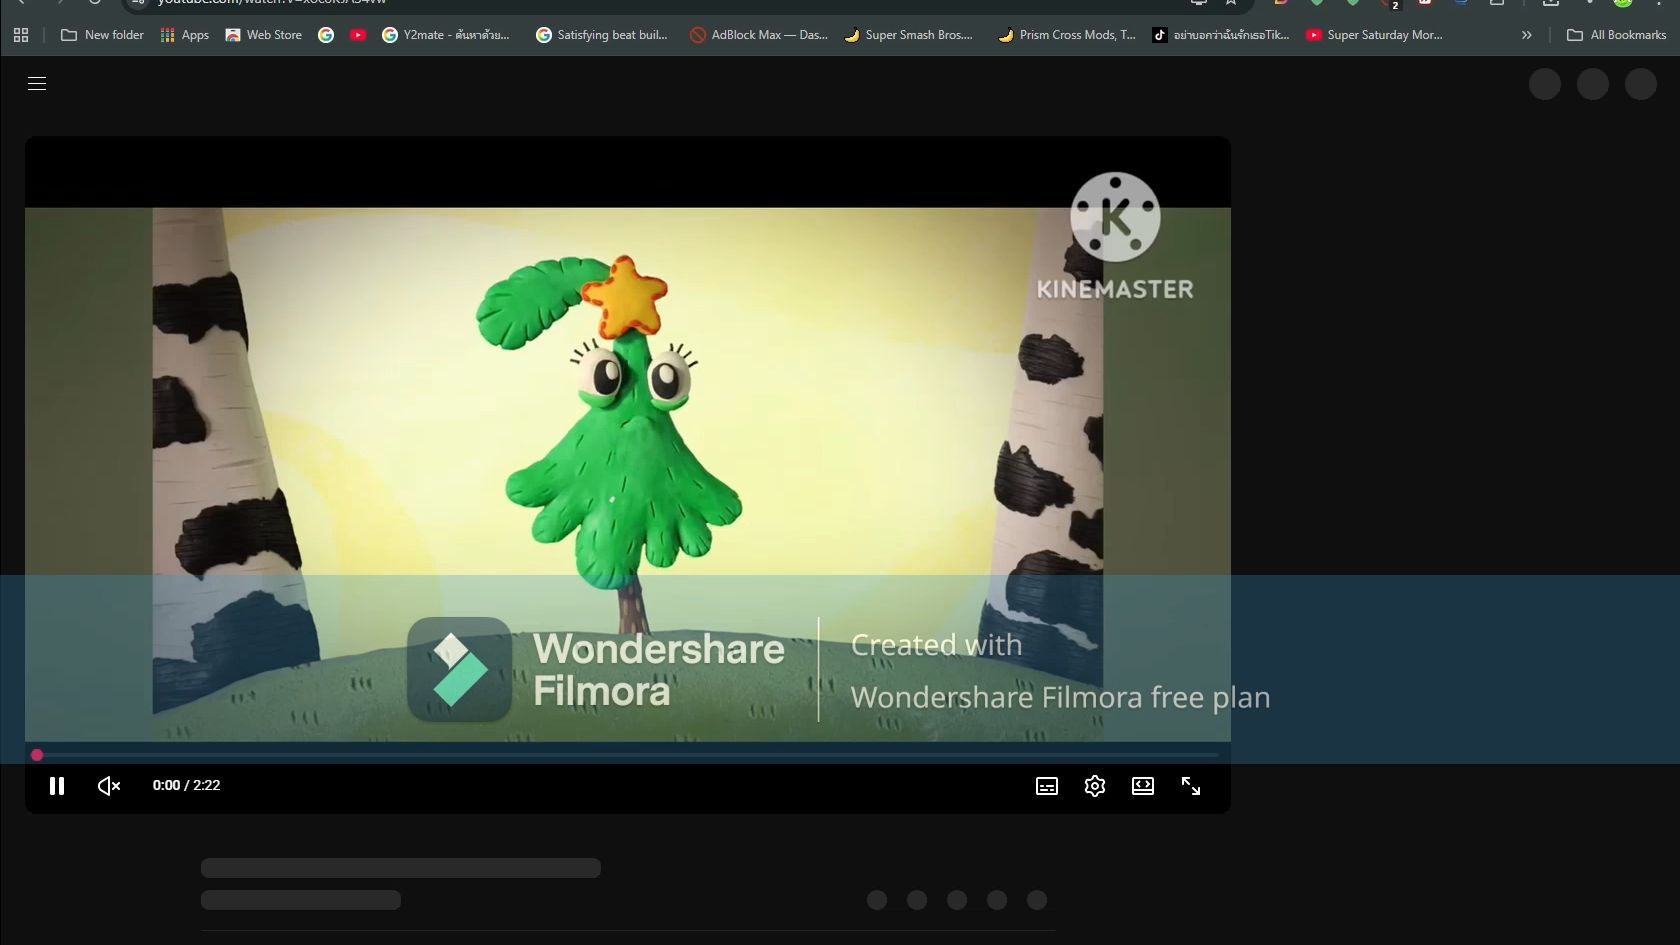Switch to theater mode
This screenshot has width=1680, height=945.
coord(1143,786)
